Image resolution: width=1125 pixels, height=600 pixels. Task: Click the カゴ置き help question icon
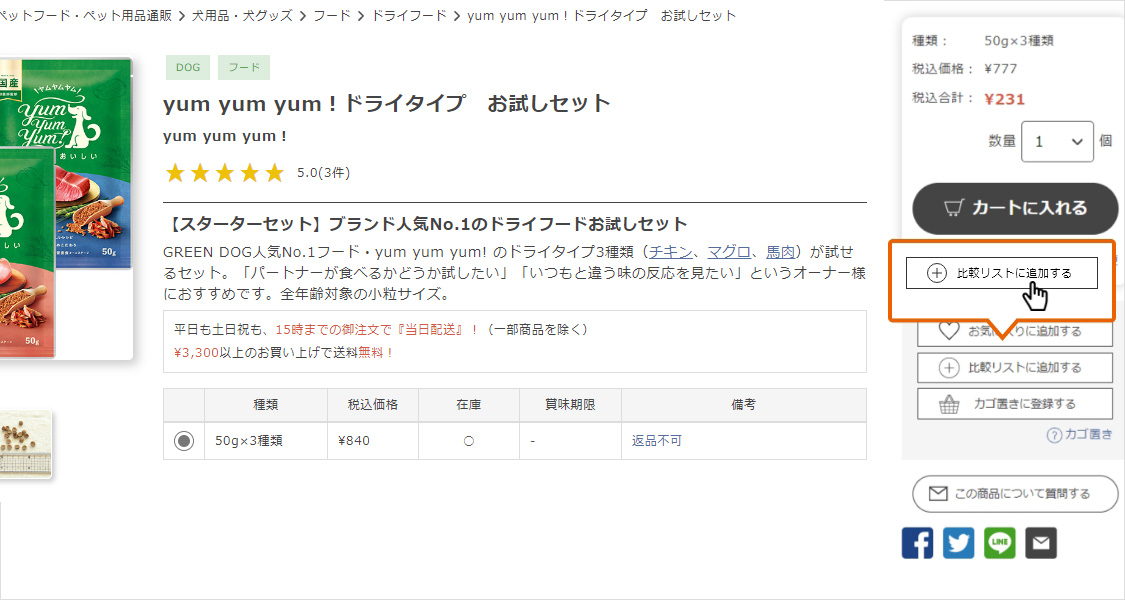click(x=1054, y=435)
